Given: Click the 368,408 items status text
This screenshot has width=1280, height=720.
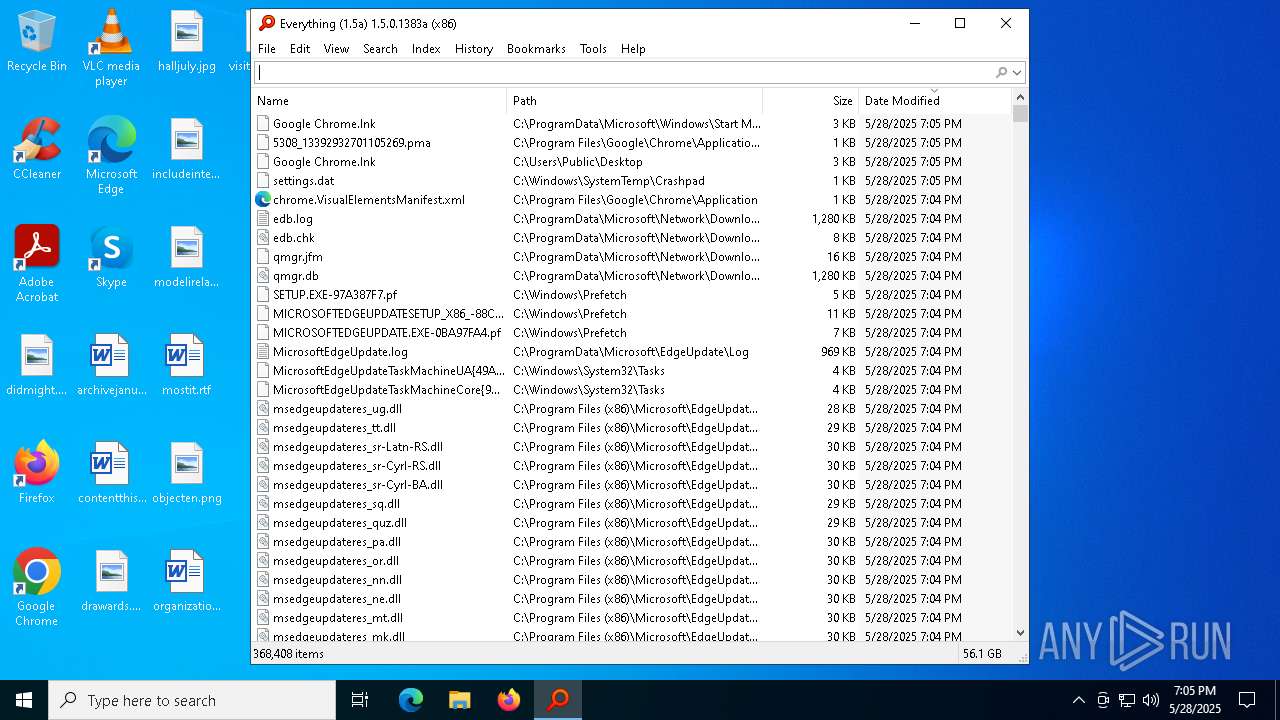Looking at the screenshot, I should pyautogui.click(x=288, y=653).
